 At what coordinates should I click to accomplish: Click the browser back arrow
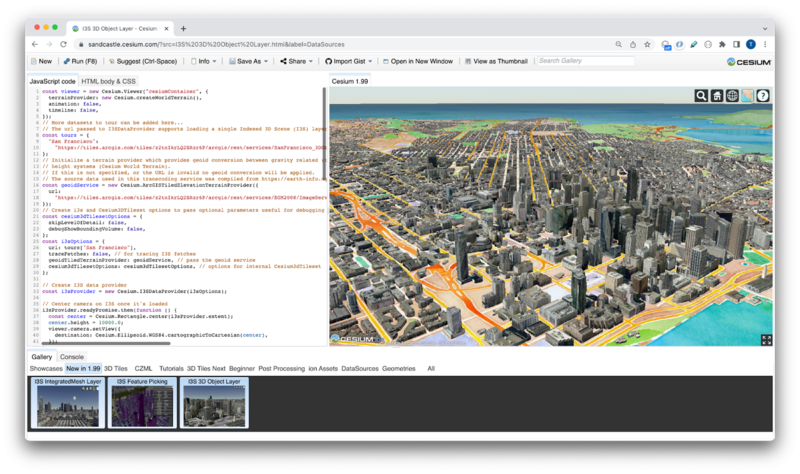pyautogui.click(x=35, y=44)
